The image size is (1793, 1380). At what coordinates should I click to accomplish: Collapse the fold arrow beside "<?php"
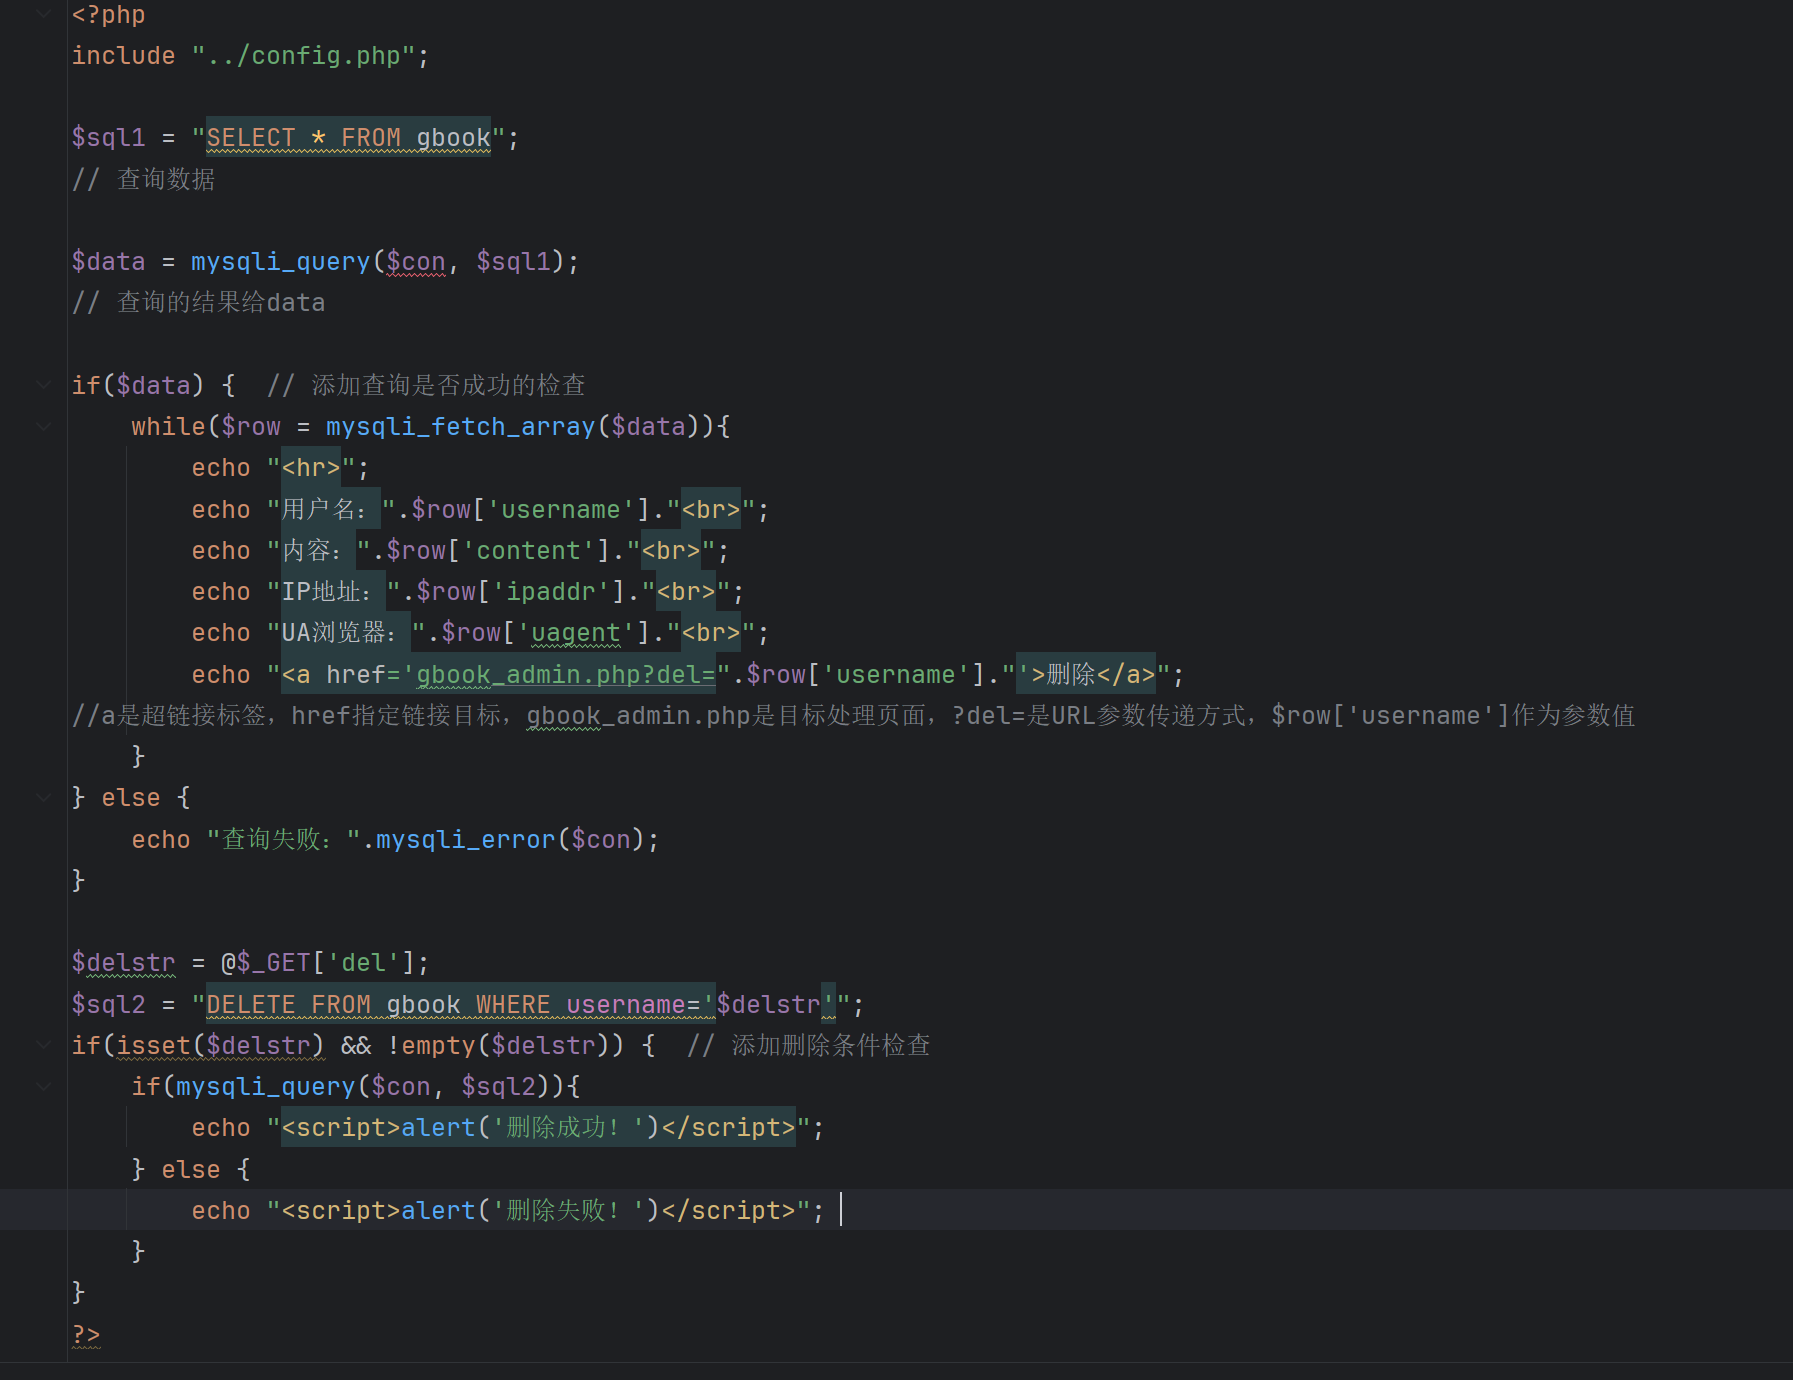43,14
